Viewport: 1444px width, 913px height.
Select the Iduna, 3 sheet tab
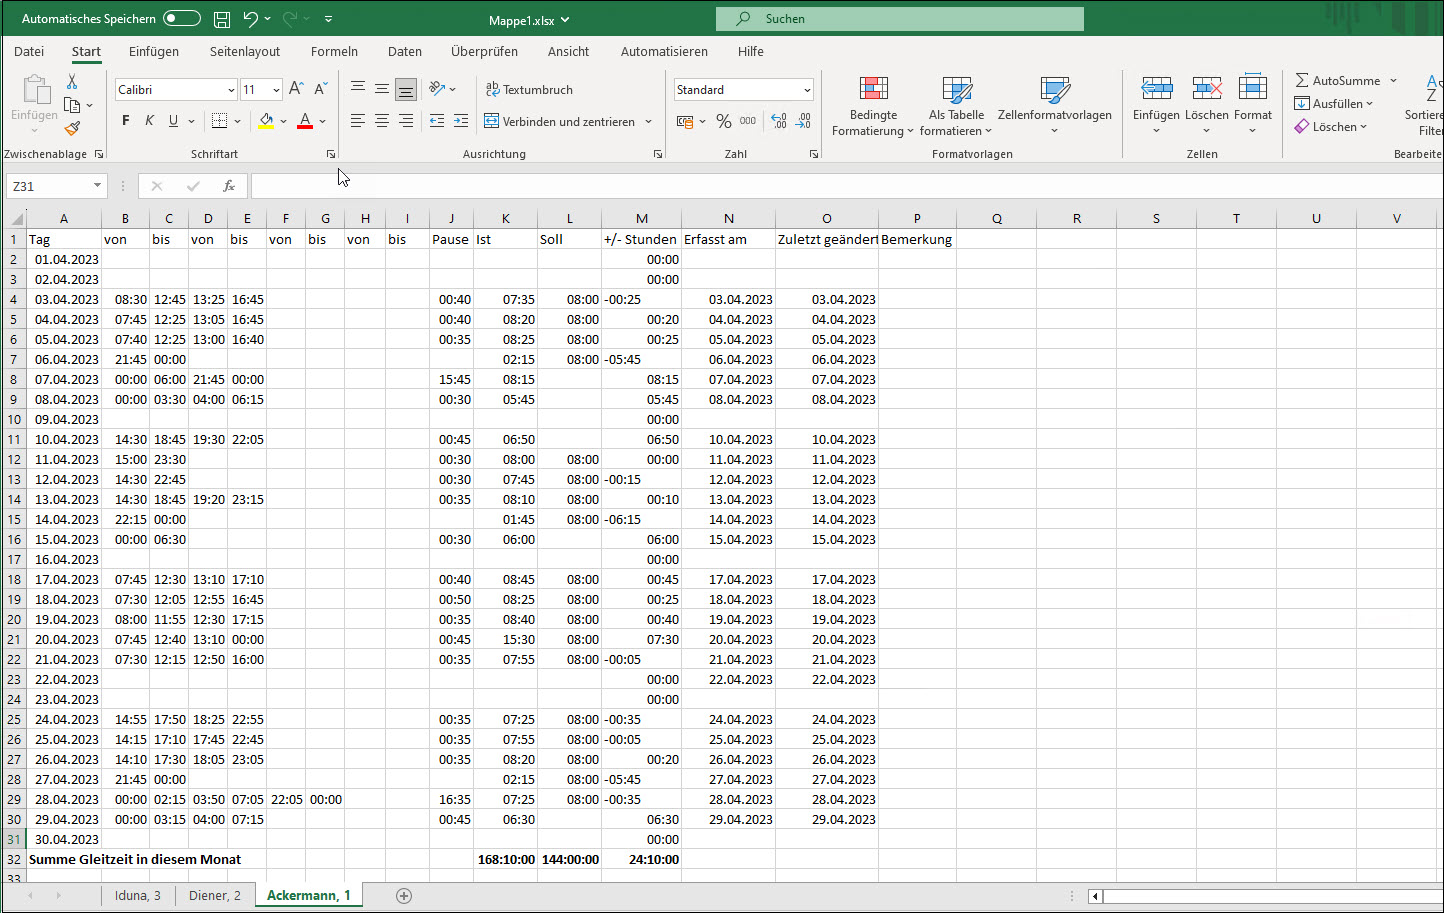(138, 896)
